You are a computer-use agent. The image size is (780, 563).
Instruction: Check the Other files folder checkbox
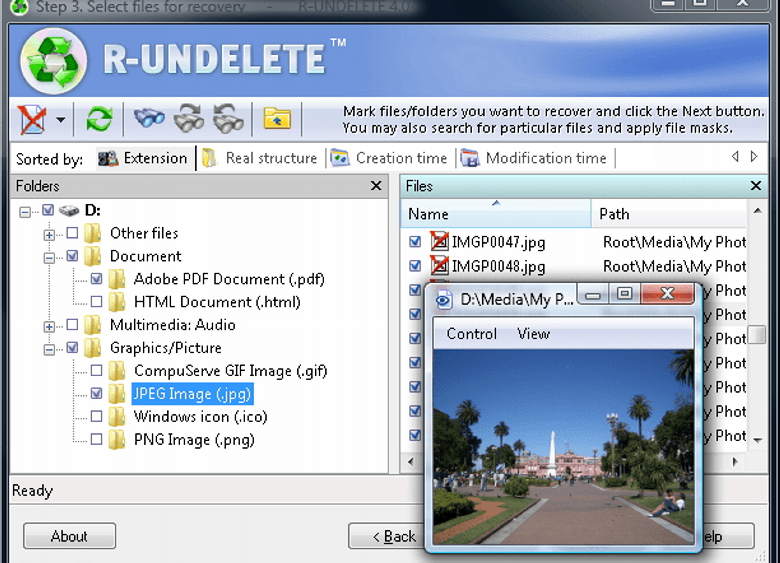tap(72, 233)
